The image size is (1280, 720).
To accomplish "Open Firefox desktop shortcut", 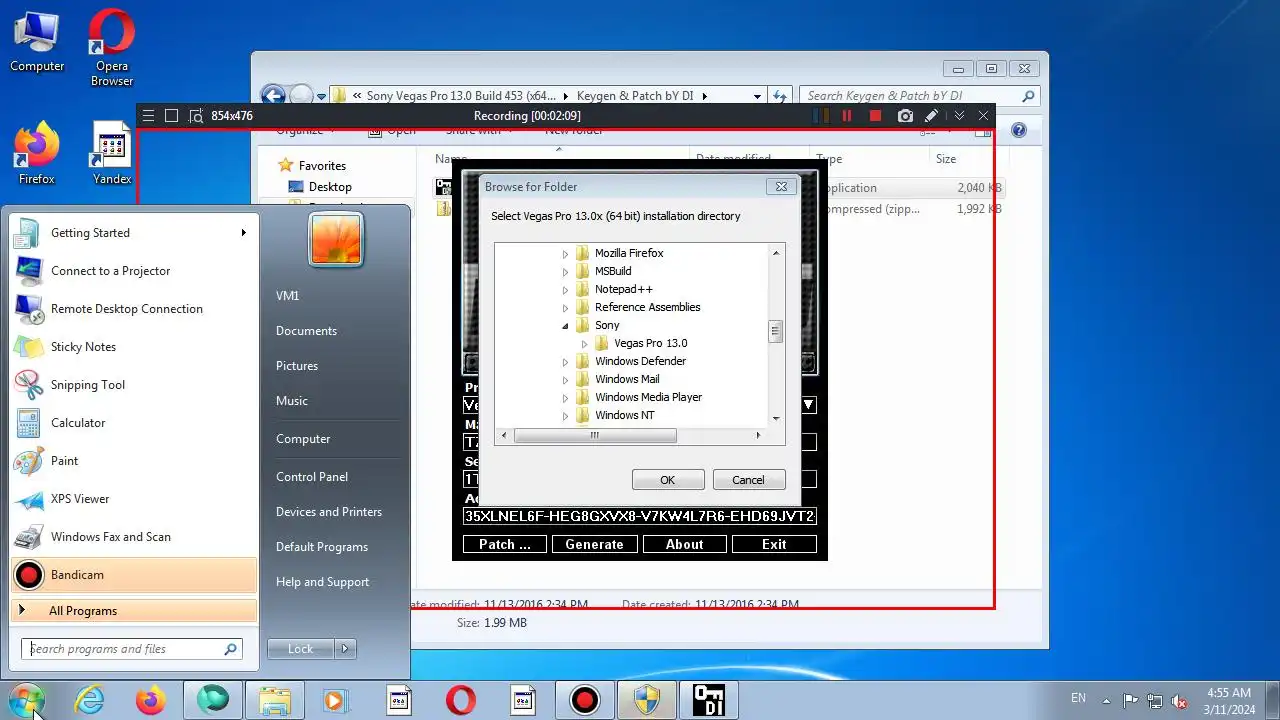I will 37,153.
